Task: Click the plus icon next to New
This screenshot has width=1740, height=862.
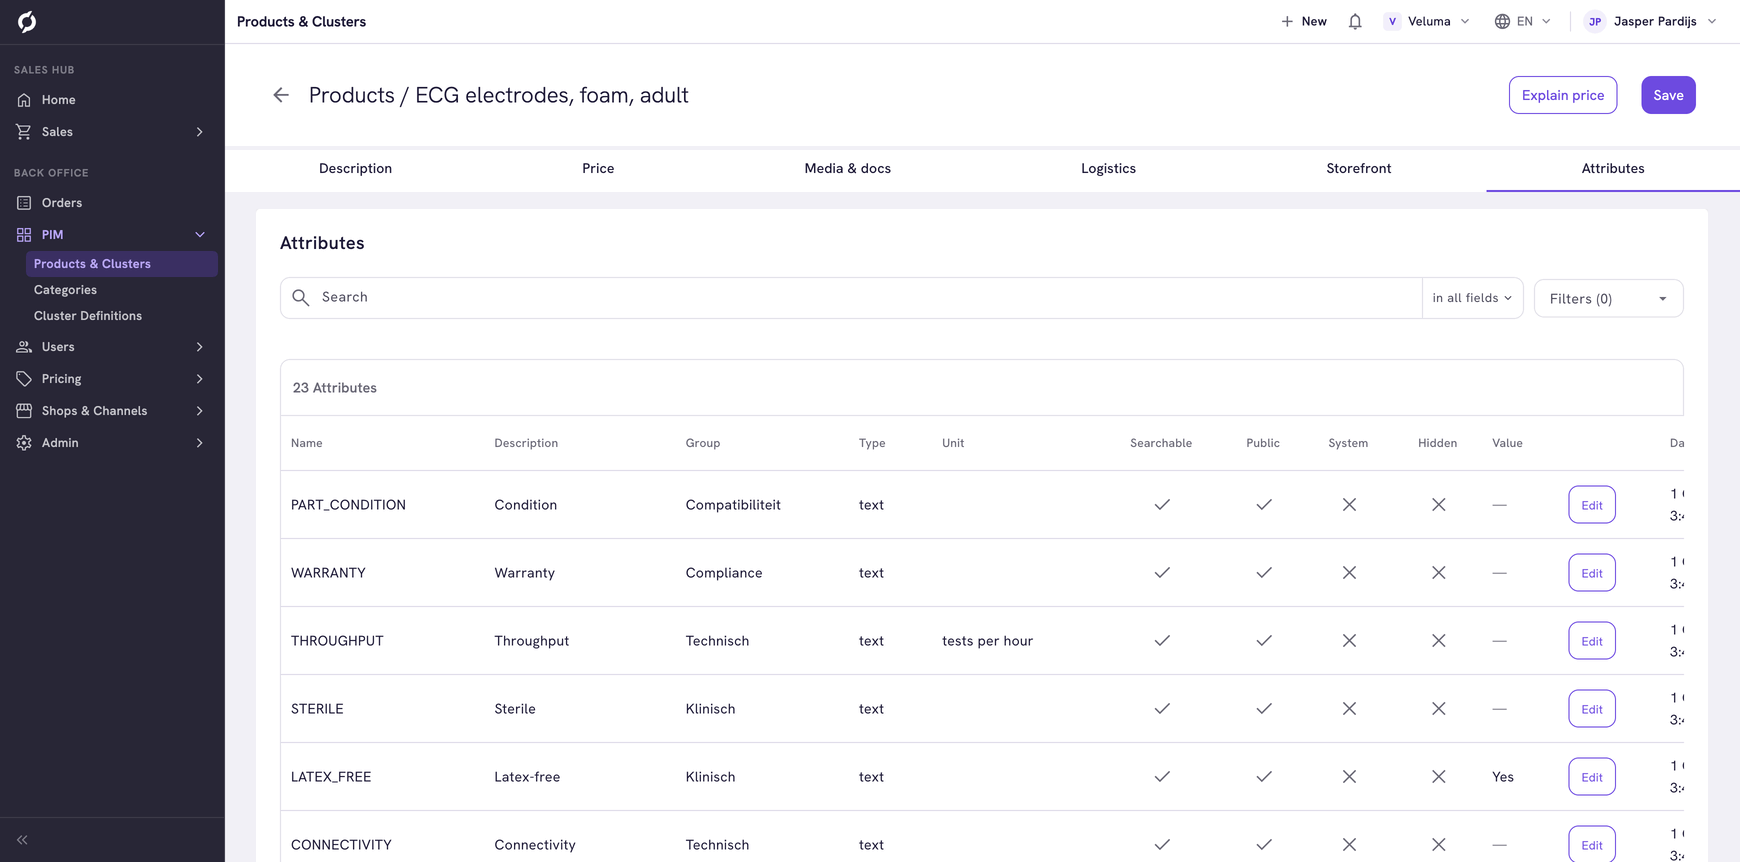Action: tap(1287, 21)
